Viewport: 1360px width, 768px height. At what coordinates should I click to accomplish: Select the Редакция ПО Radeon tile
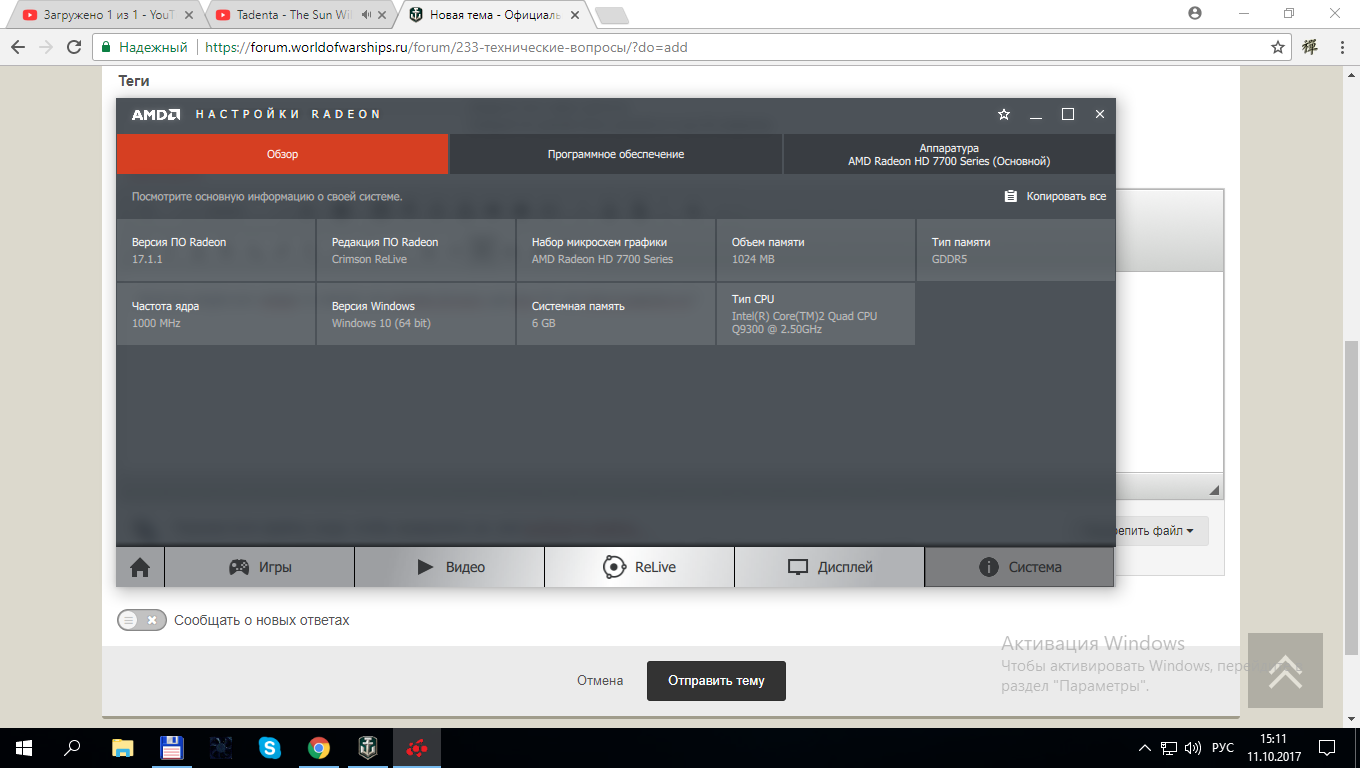pos(416,250)
